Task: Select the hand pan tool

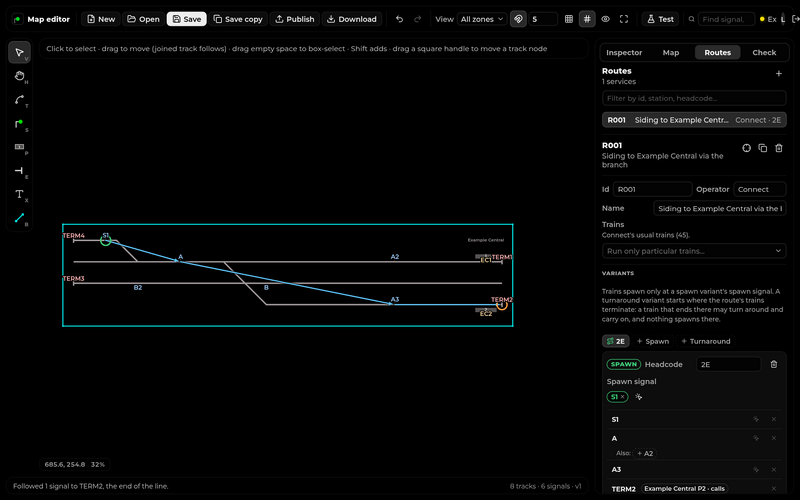Action: tap(19, 76)
